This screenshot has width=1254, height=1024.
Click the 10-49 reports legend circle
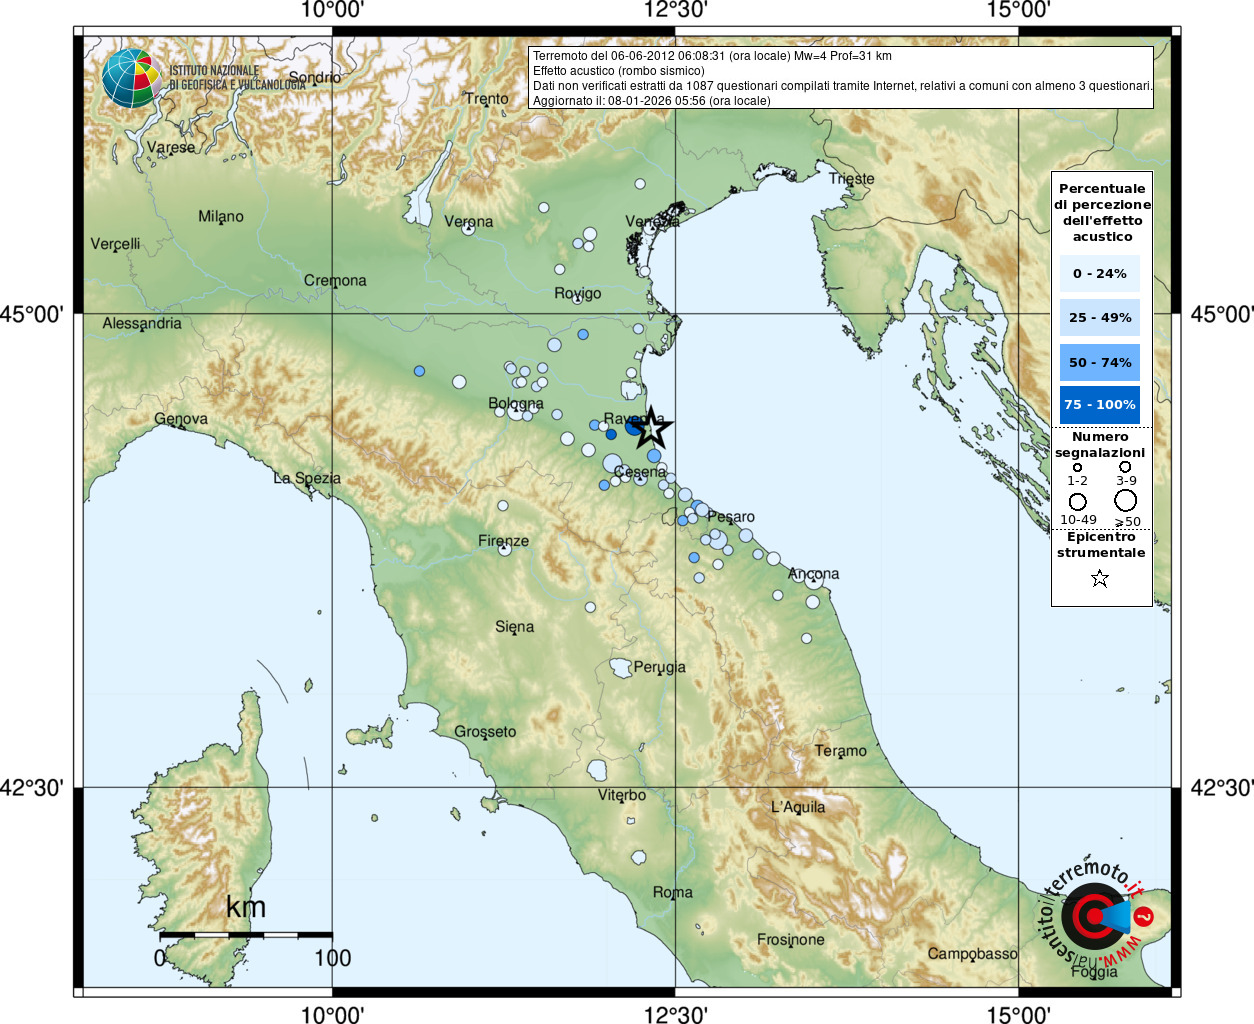coord(1078,501)
